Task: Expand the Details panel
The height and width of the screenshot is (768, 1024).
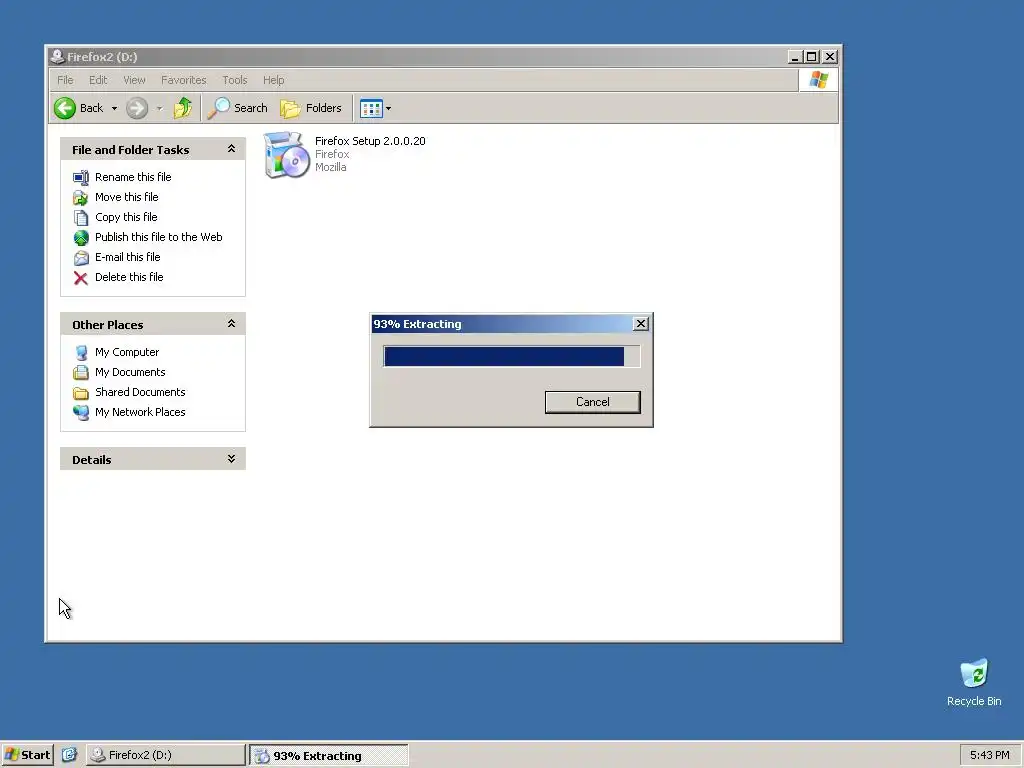Action: [x=231, y=459]
